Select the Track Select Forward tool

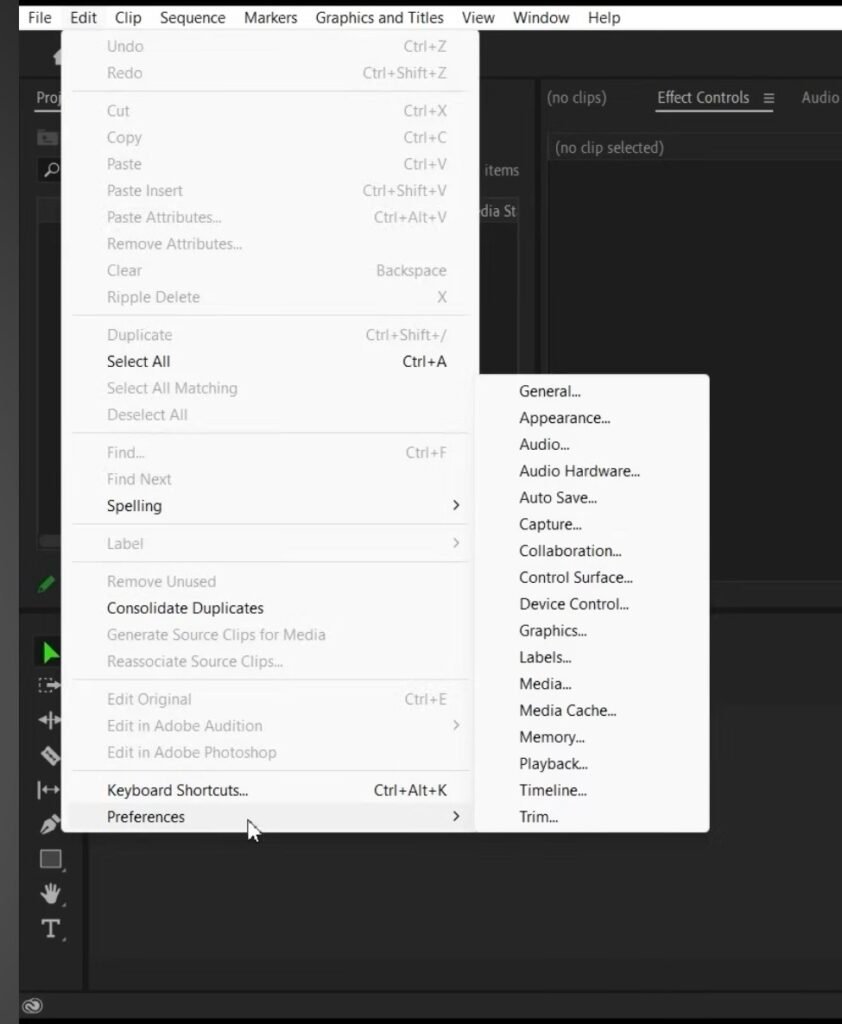click(x=49, y=686)
